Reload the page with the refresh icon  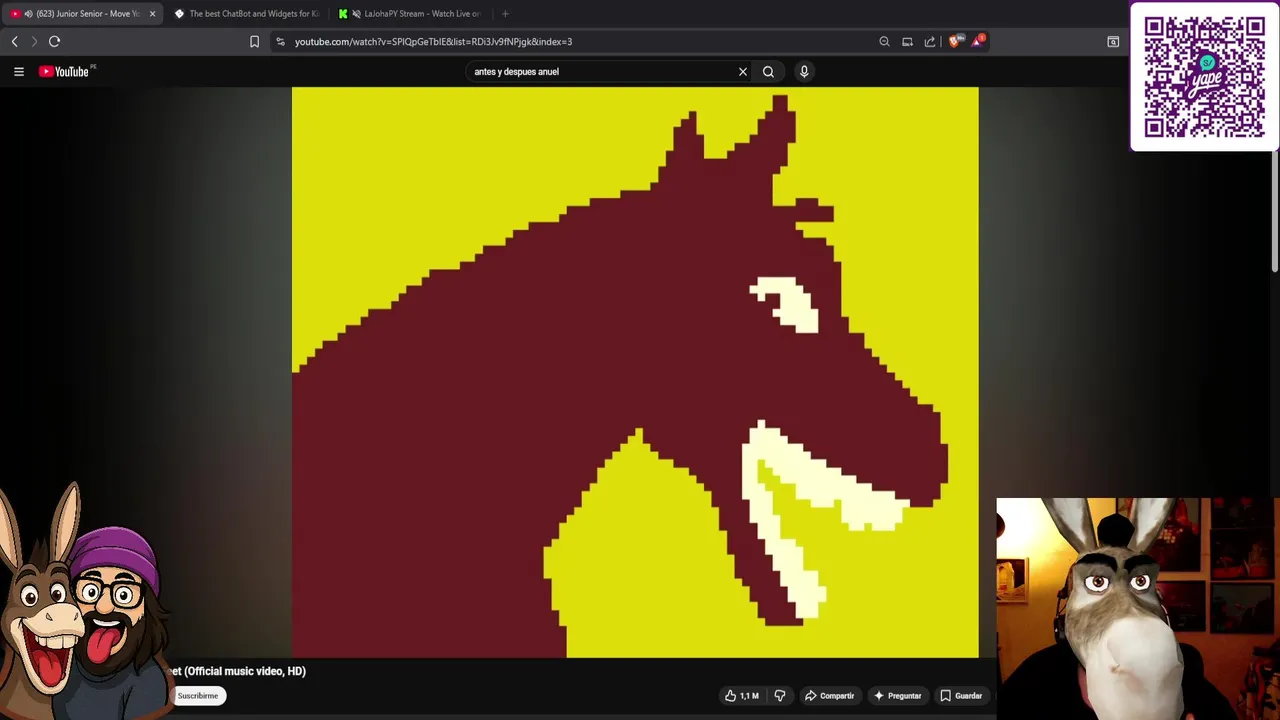click(54, 41)
